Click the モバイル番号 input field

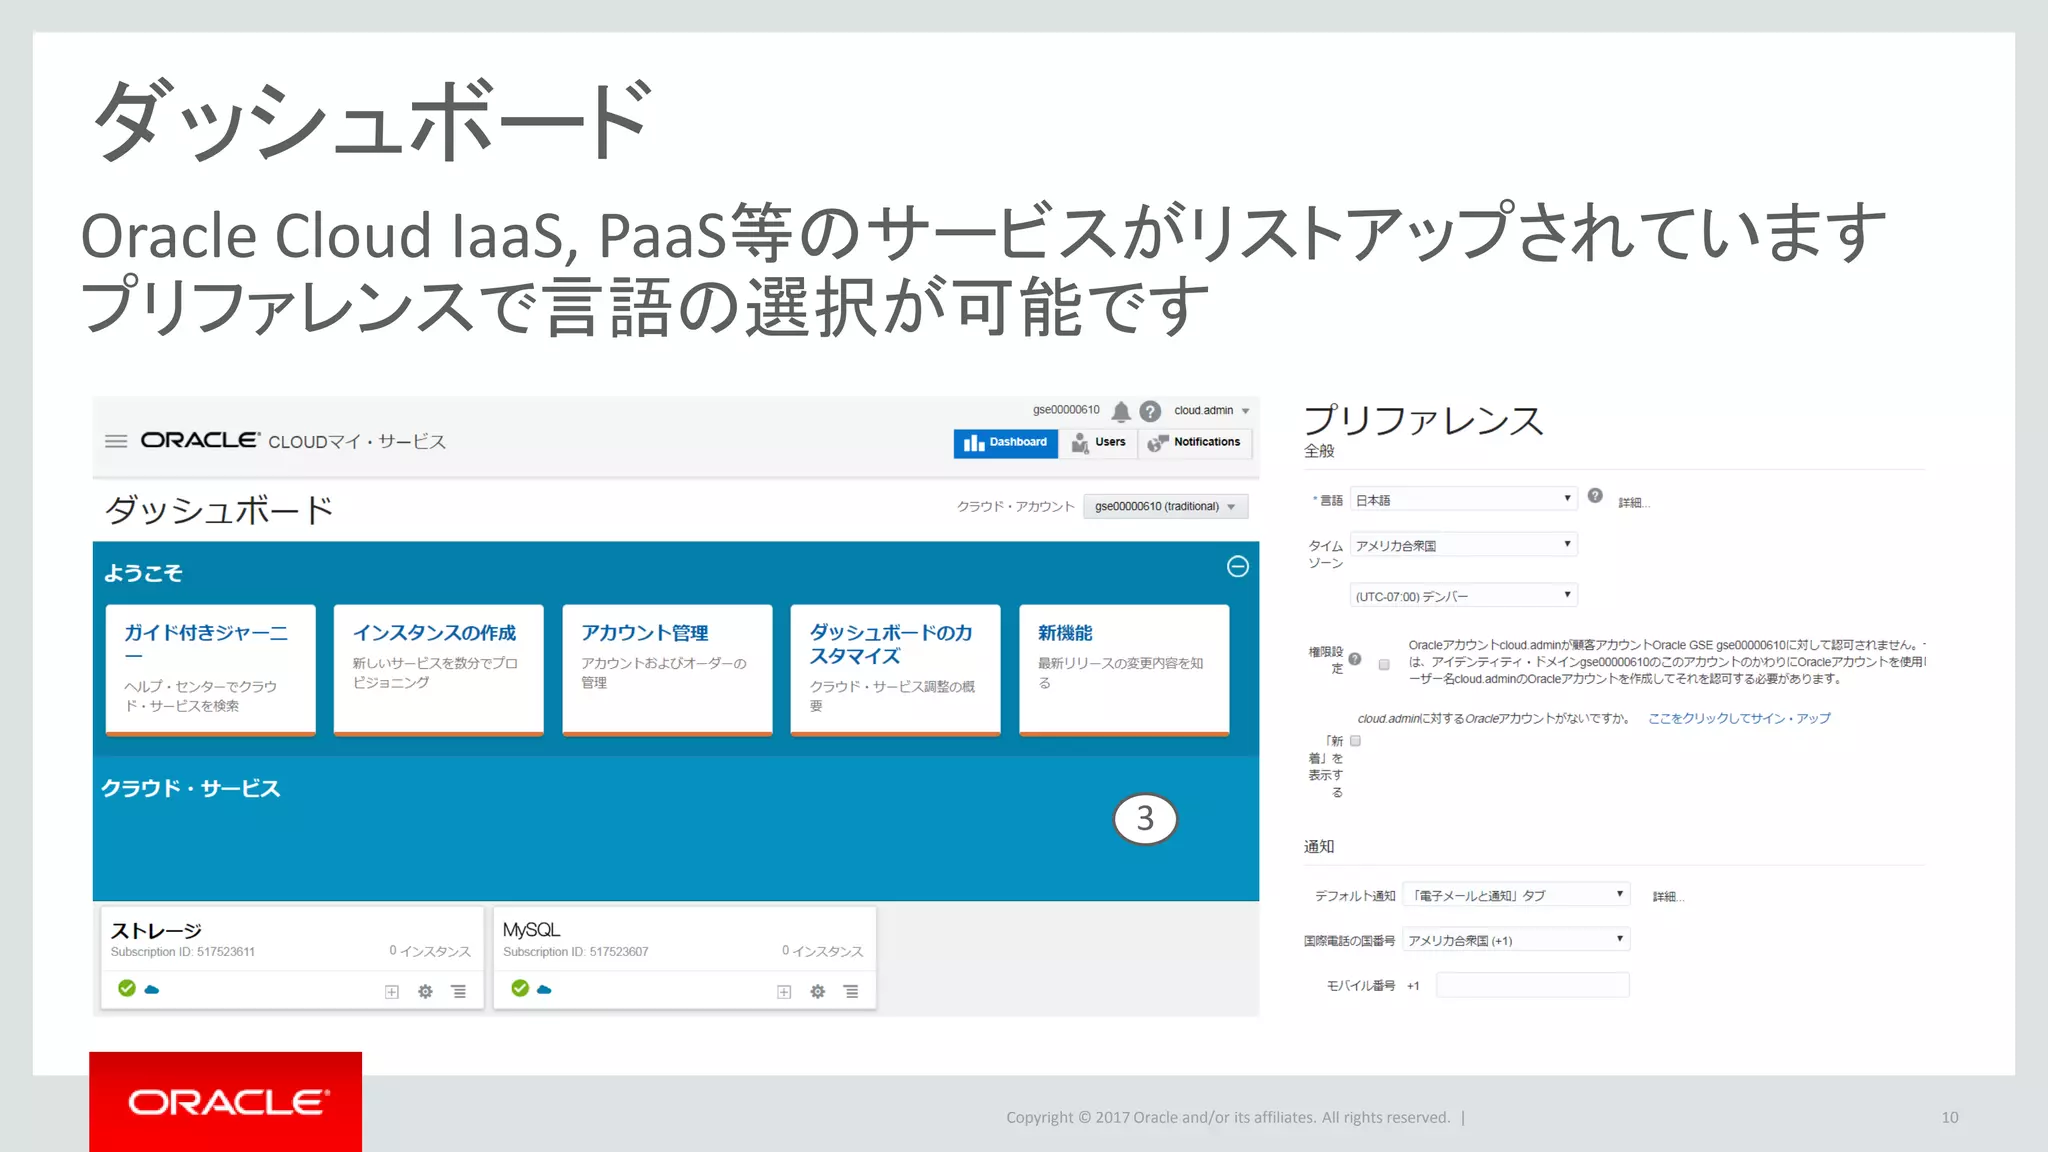(1532, 985)
